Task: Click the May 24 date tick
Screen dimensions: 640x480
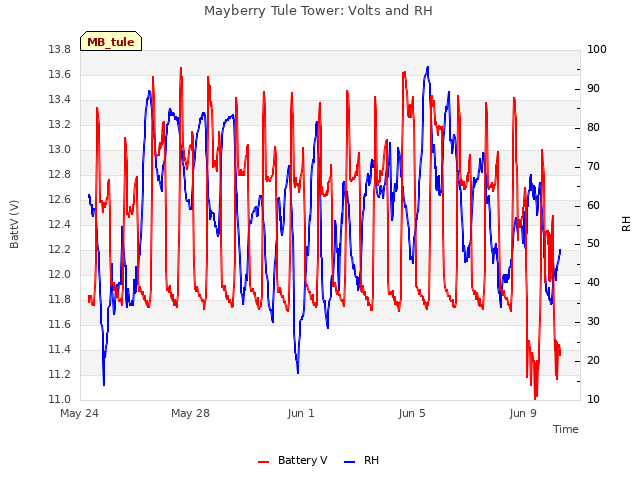Action: coord(79,413)
